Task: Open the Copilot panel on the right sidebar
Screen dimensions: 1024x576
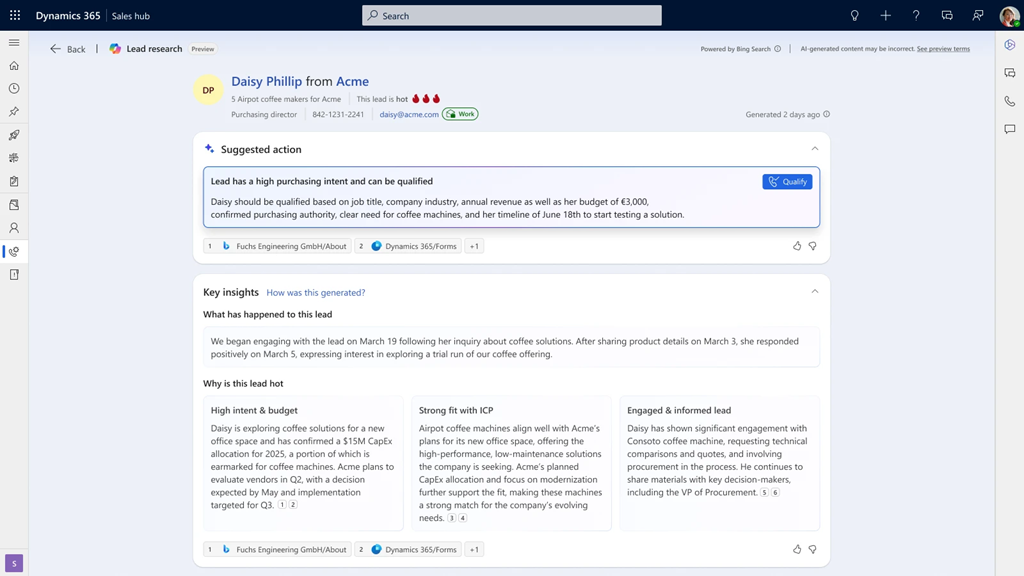Action: [1010, 44]
